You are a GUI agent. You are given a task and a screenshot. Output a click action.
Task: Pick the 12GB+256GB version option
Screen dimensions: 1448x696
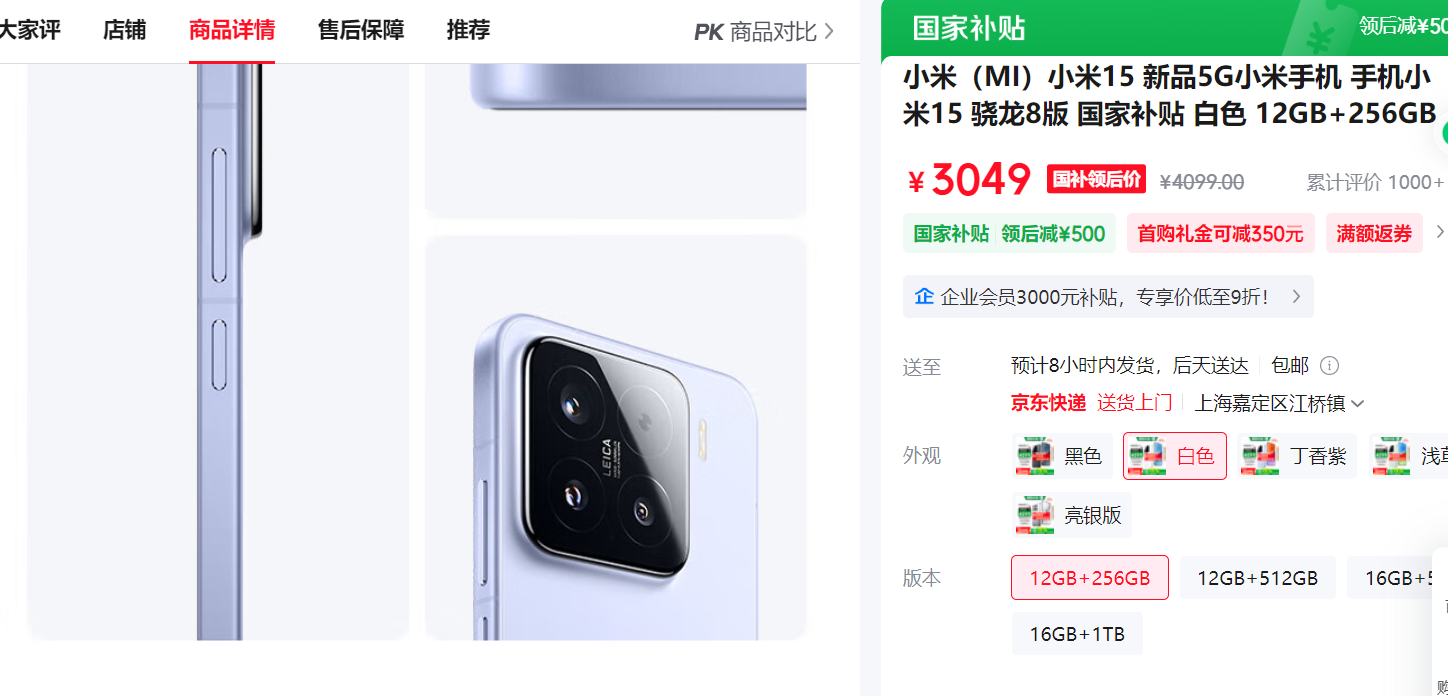(1090, 578)
